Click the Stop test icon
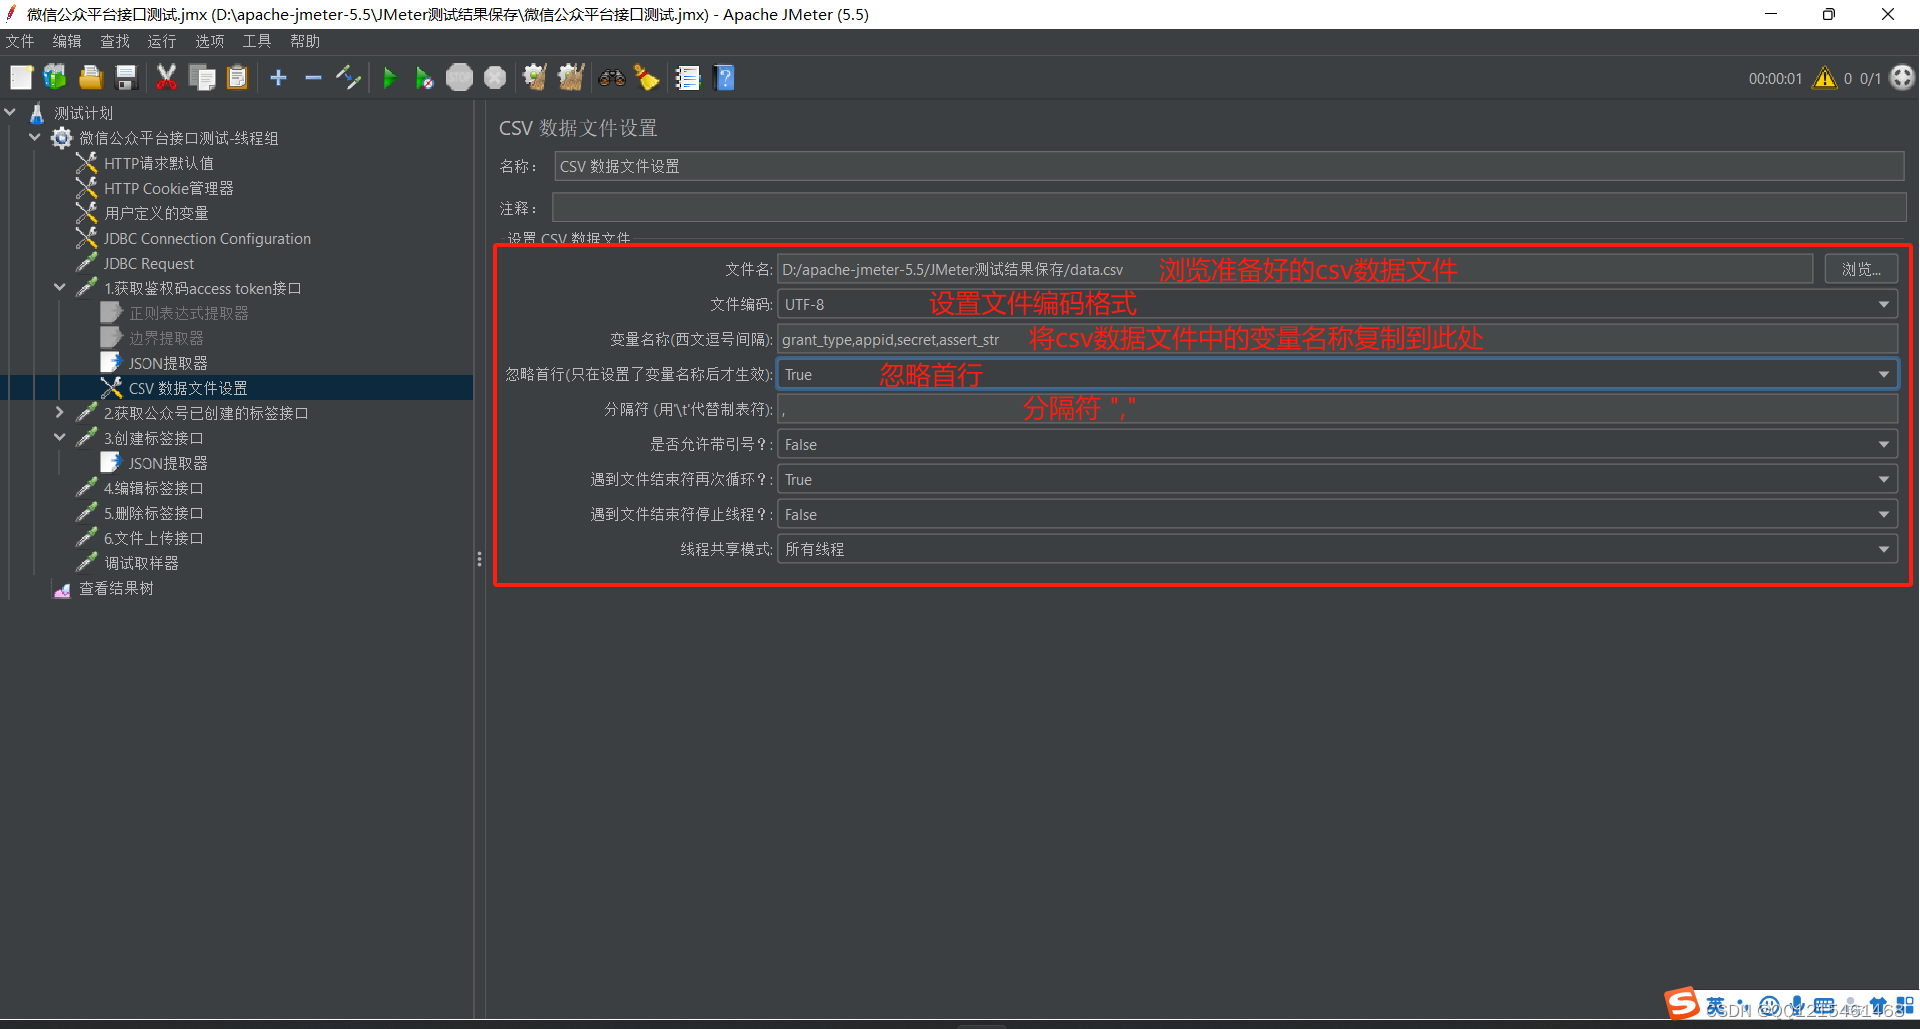 [459, 78]
